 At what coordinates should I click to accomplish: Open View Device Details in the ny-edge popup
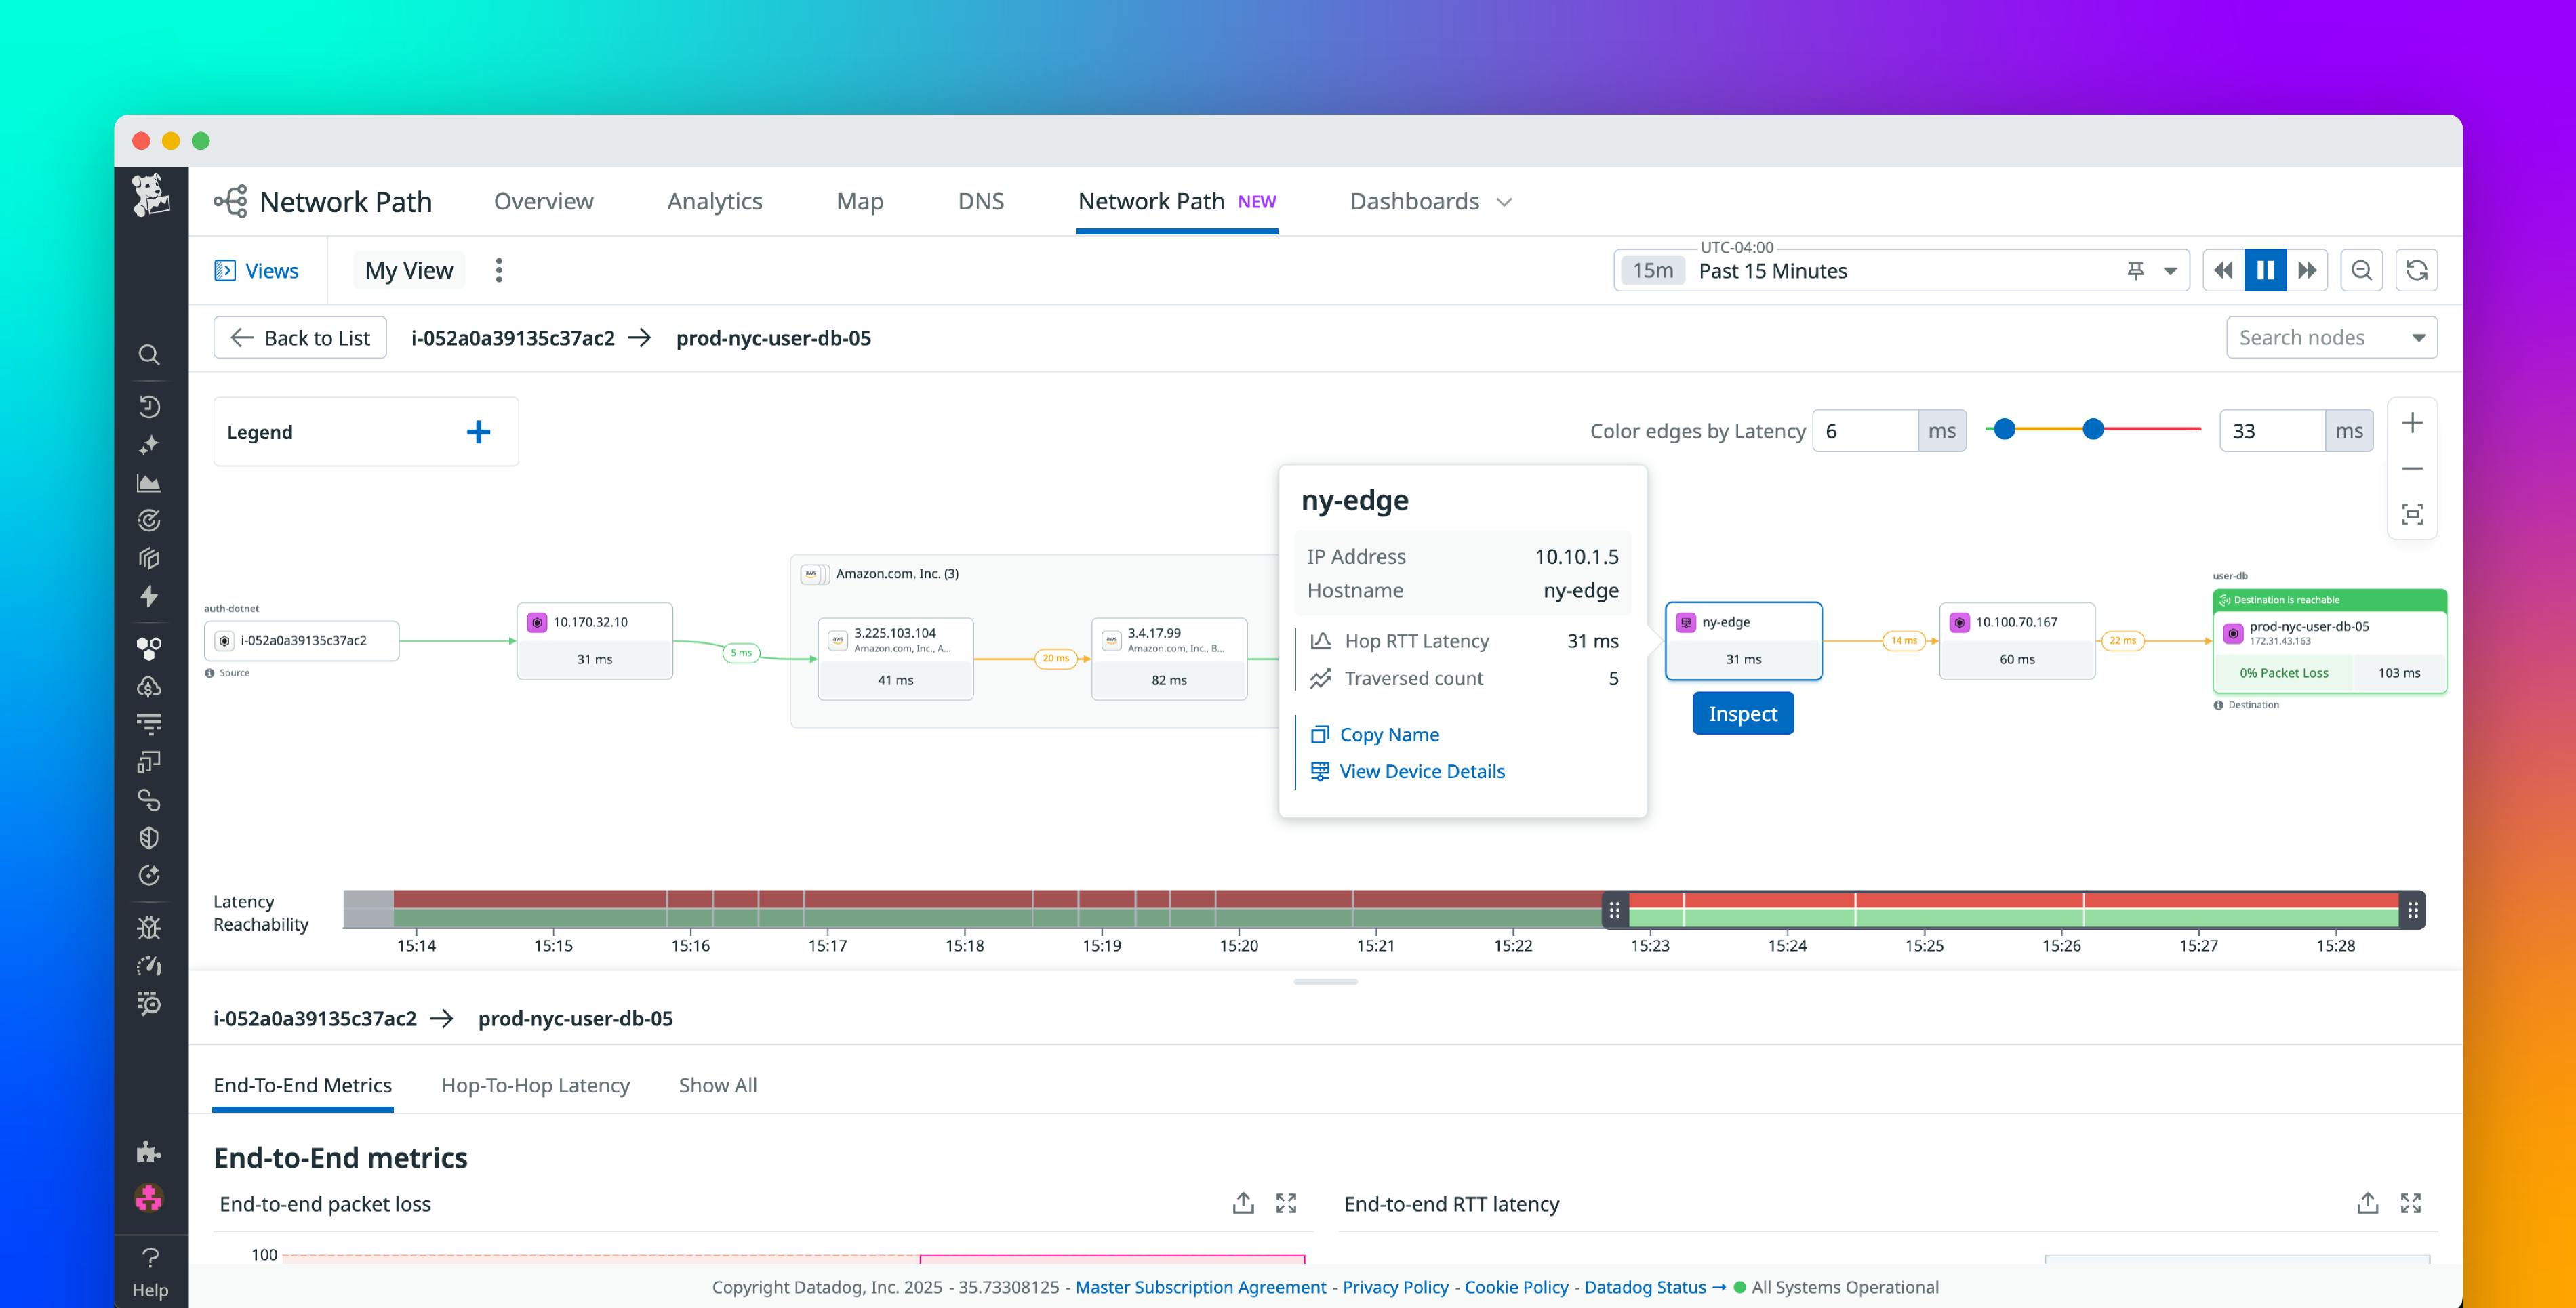[x=1421, y=771]
